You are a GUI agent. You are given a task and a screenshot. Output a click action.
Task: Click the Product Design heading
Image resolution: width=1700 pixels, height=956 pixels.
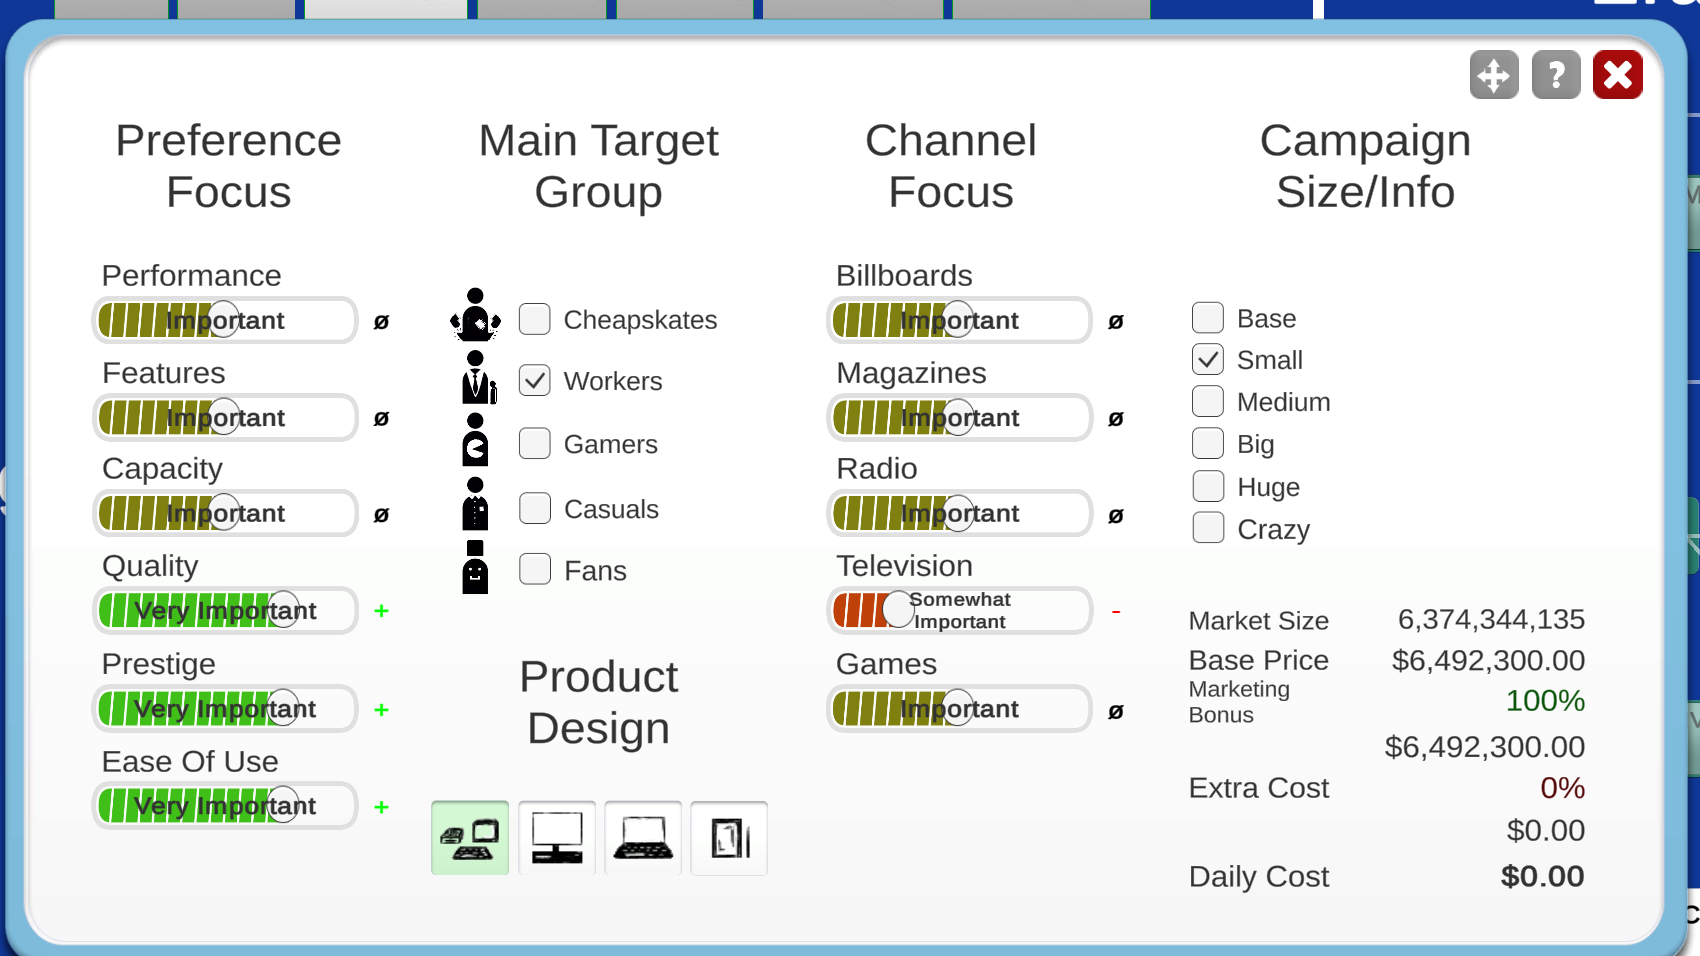click(599, 702)
